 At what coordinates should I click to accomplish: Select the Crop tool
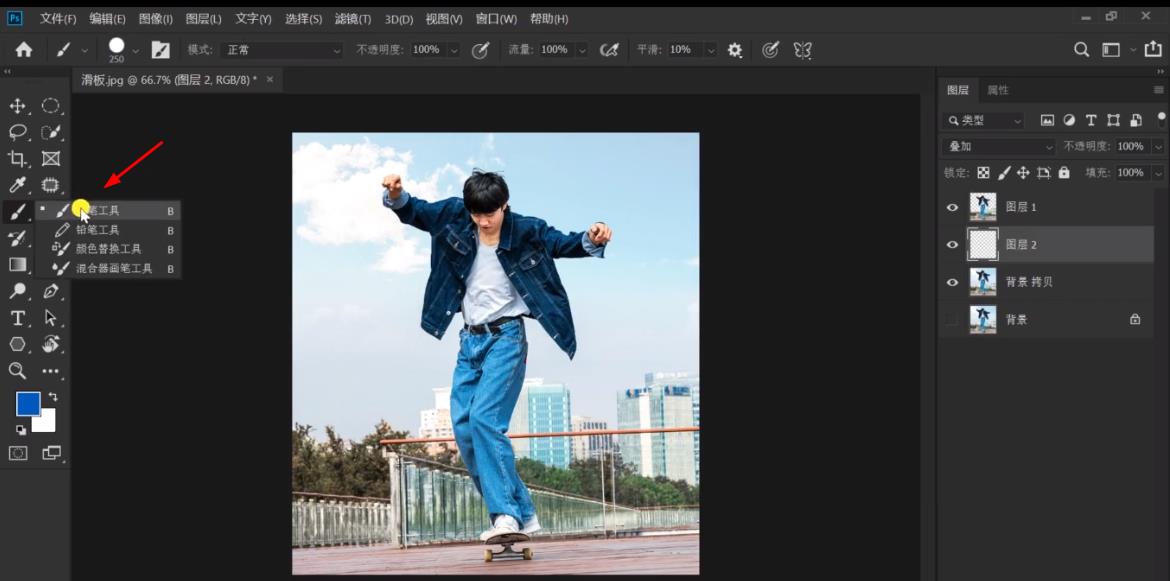click(x=17, y=159)
